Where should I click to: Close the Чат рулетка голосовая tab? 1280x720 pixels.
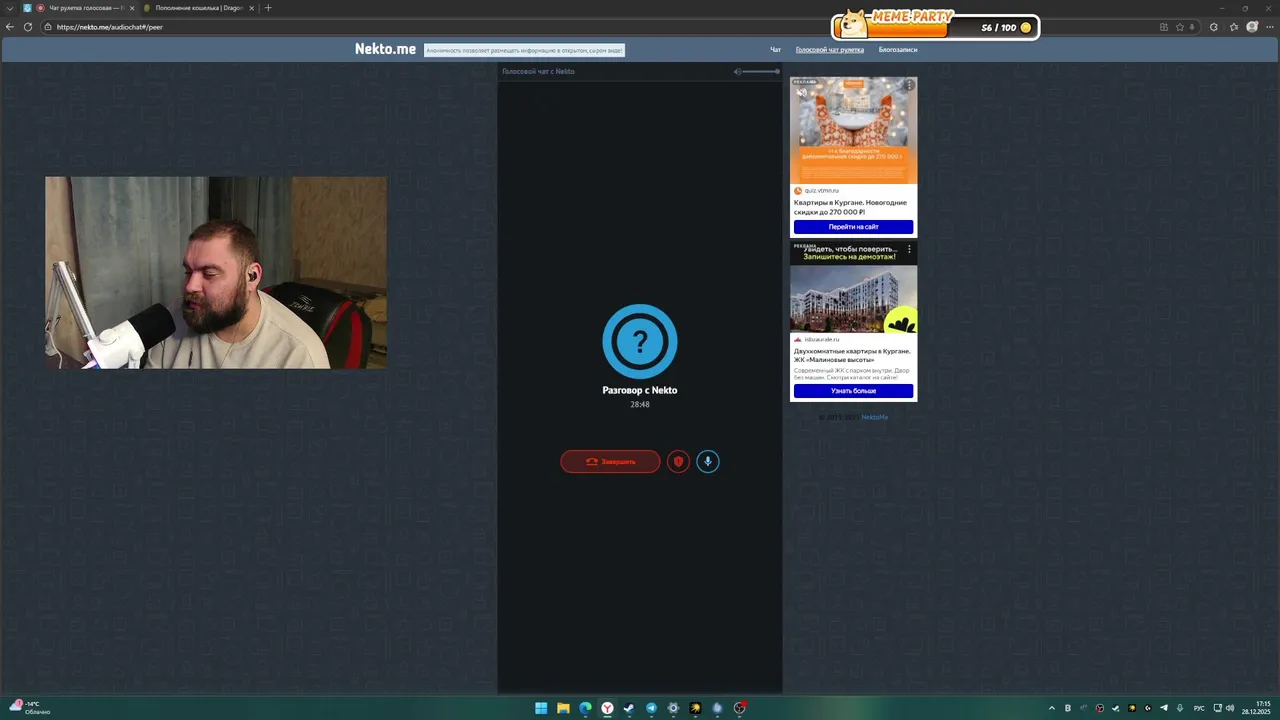132,8
